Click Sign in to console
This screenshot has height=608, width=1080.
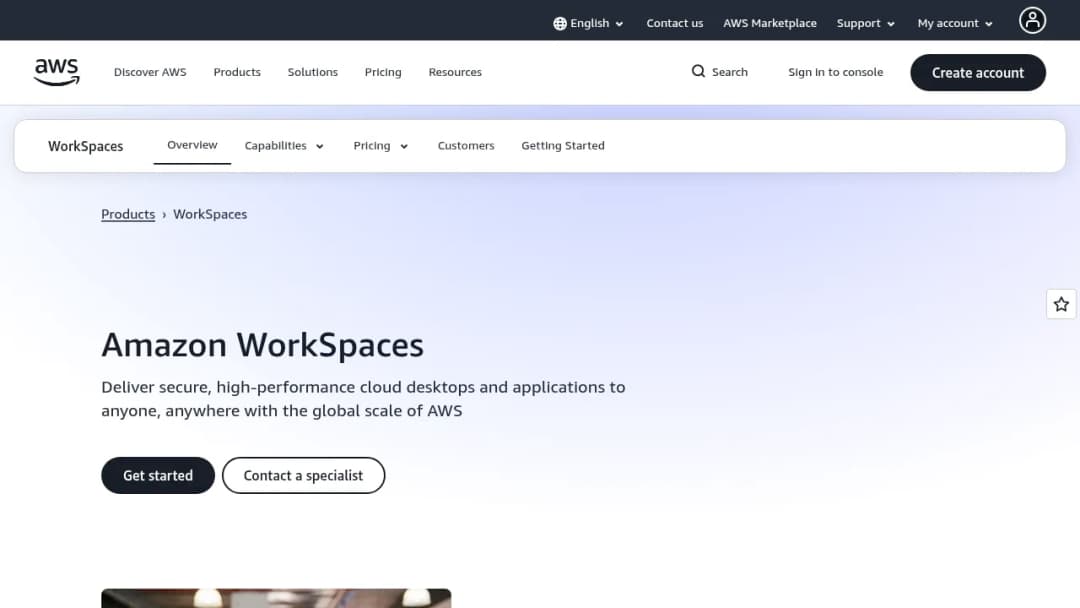[x=835, y=72]
